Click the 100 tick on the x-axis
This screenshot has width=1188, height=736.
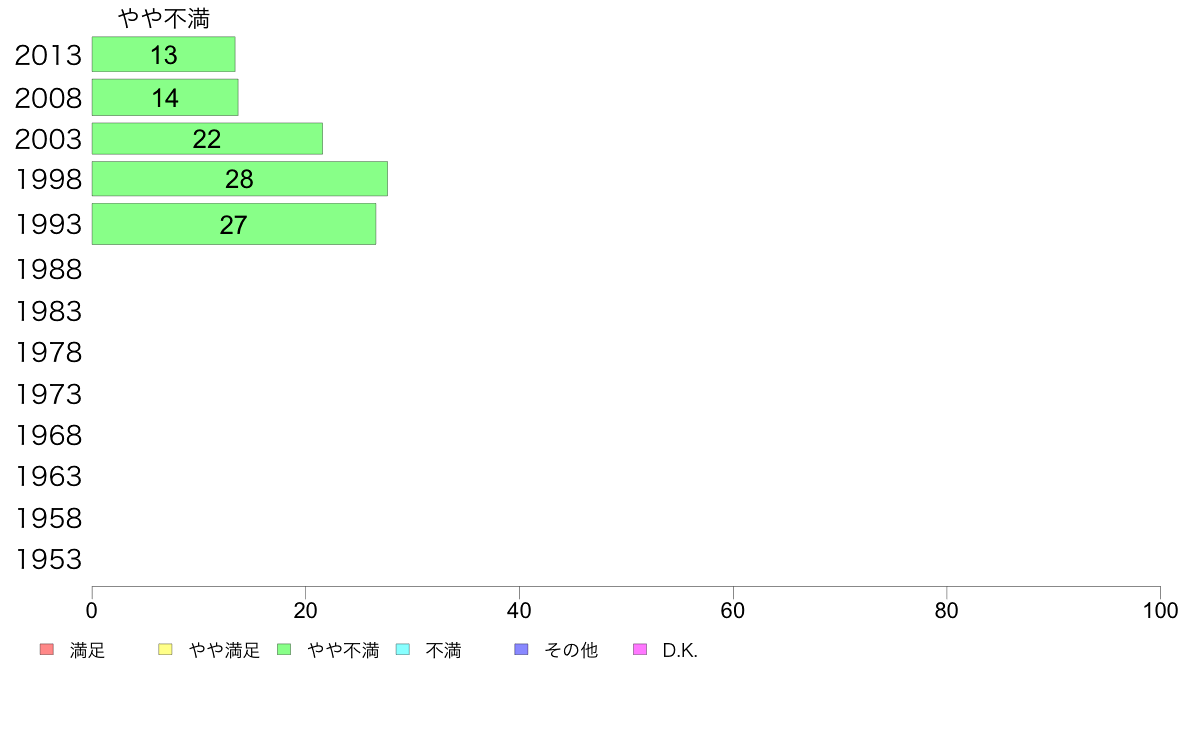(x=1160, y=610)
